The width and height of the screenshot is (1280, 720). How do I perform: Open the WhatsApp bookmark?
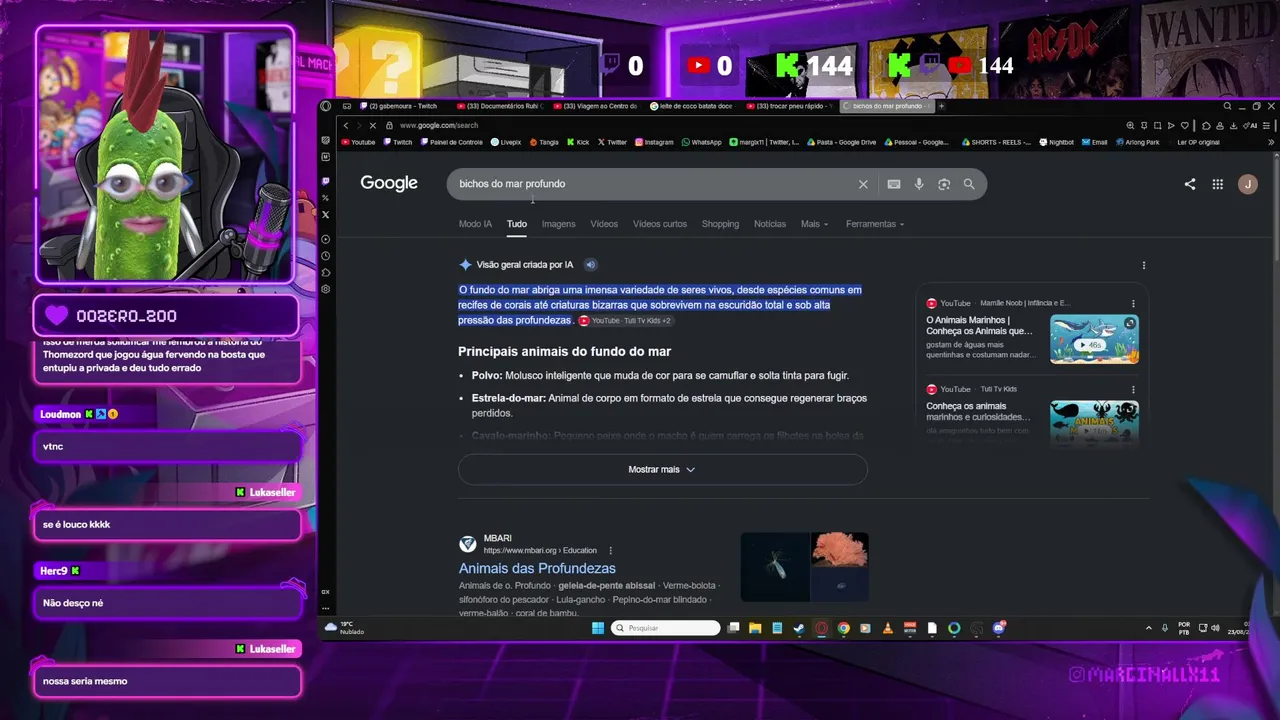point(701,142)
